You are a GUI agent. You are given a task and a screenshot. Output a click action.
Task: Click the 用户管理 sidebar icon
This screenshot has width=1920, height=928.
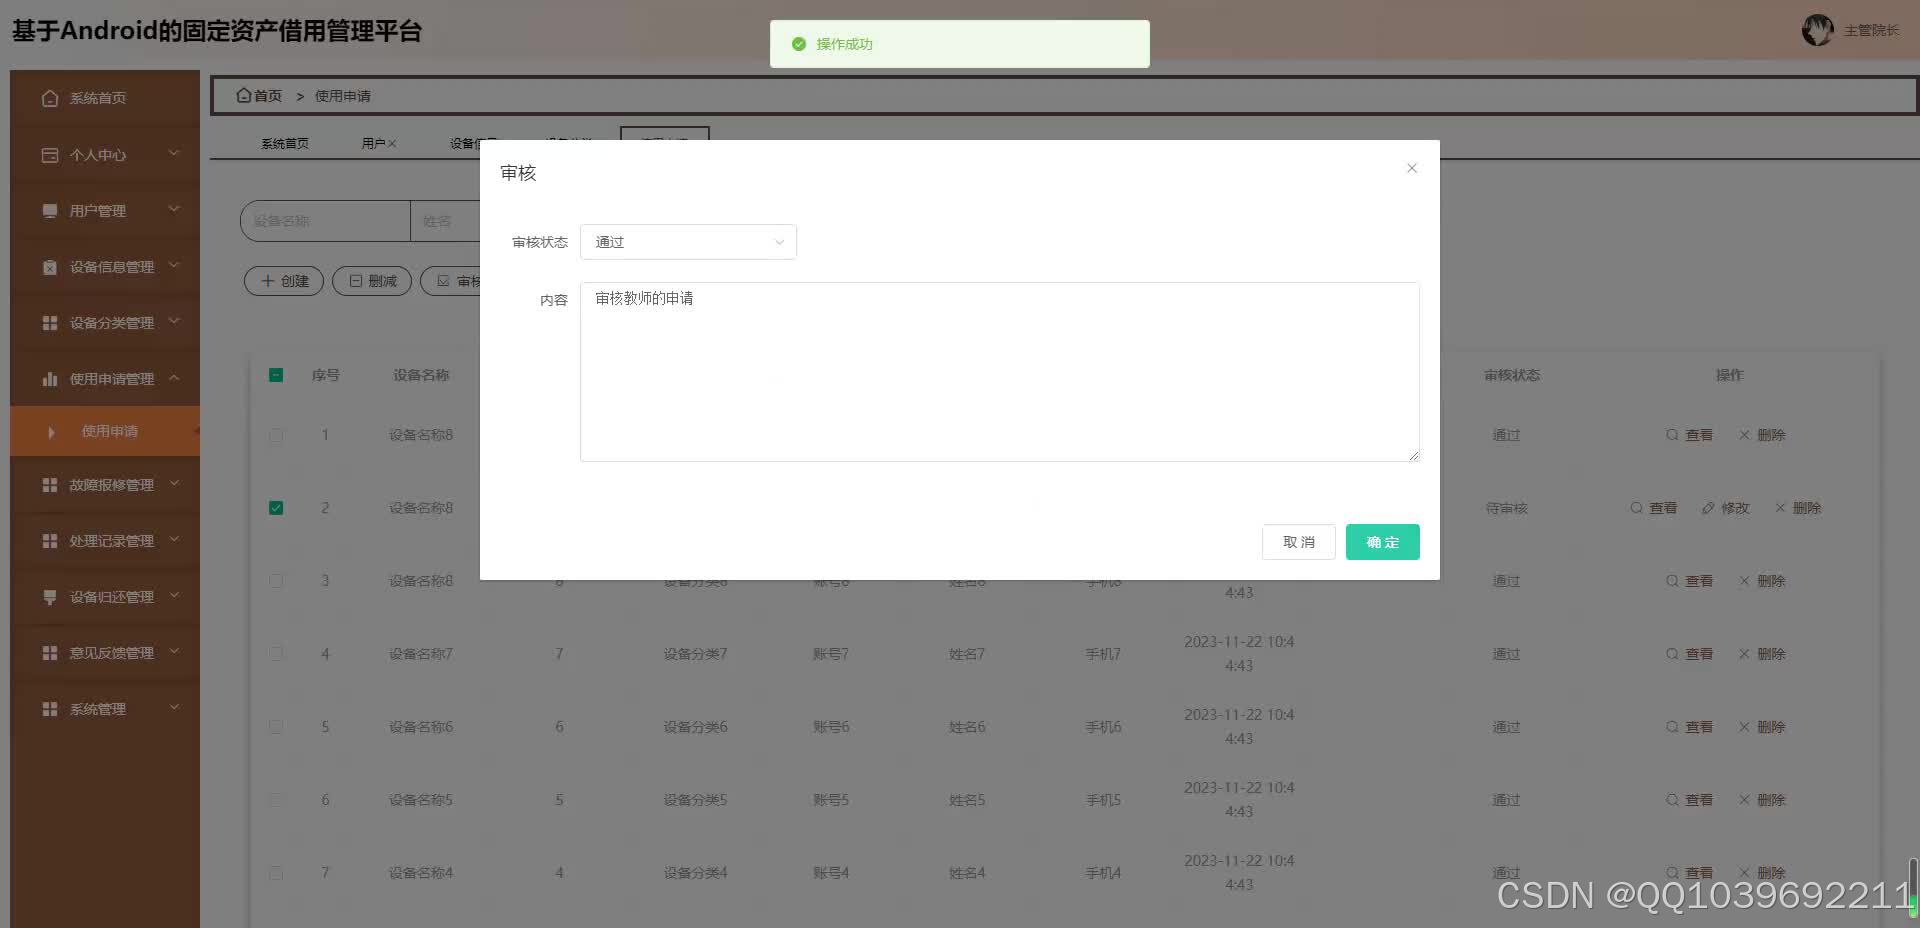pos(50,211)
